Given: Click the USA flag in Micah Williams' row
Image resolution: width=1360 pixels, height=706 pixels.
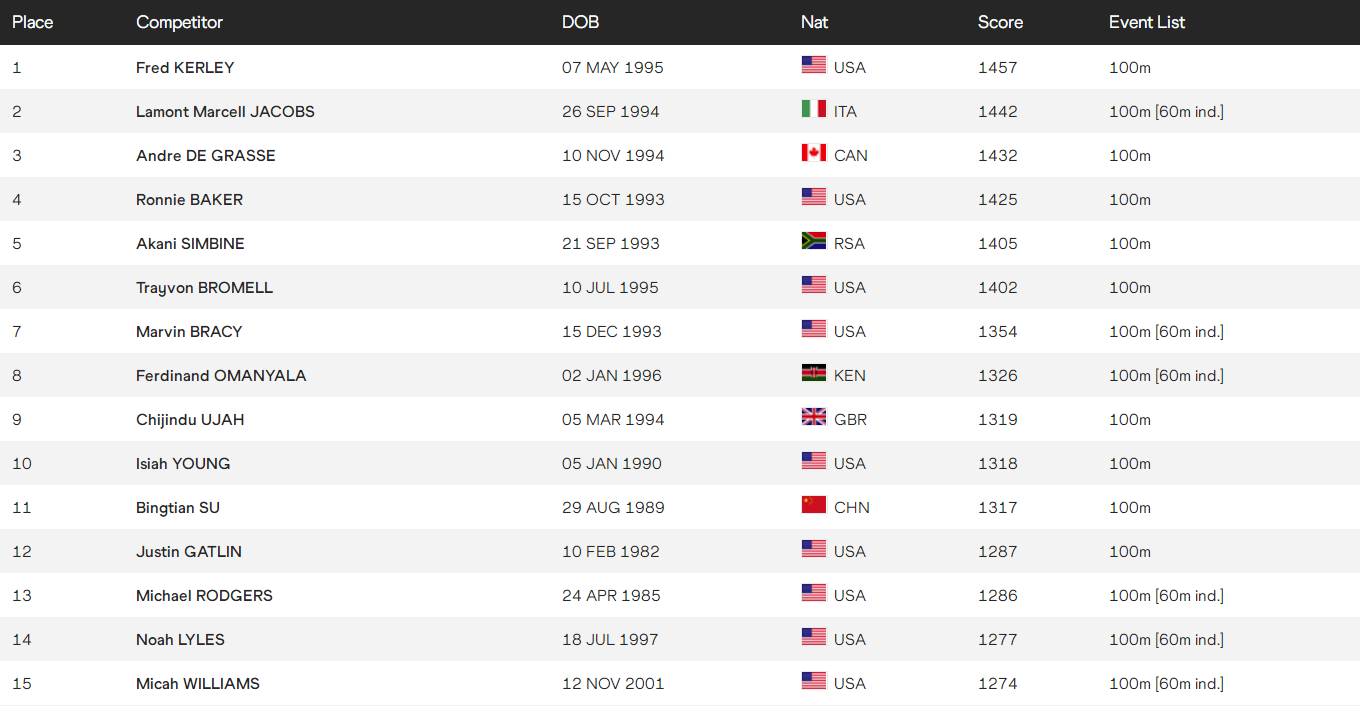Looking at the screenshot, I should 813,681.
